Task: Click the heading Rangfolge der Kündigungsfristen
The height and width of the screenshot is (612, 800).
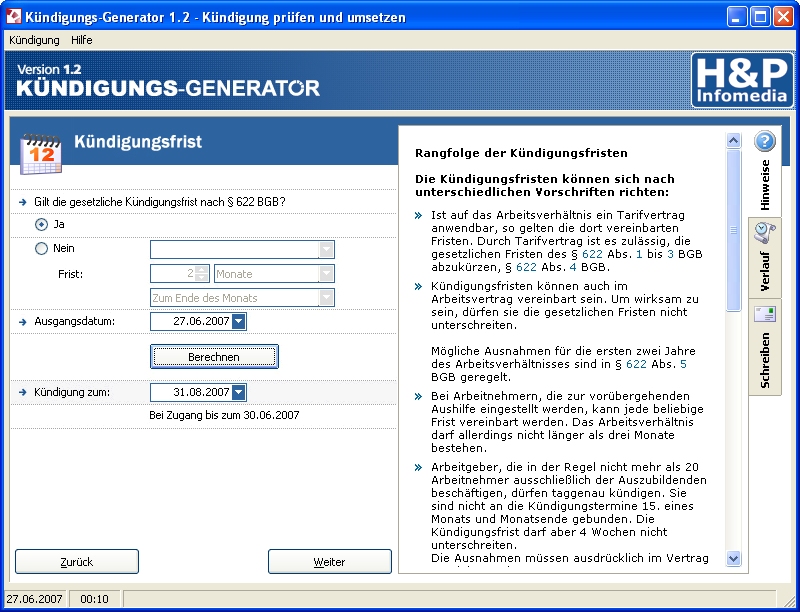Action: click(521, 153)
